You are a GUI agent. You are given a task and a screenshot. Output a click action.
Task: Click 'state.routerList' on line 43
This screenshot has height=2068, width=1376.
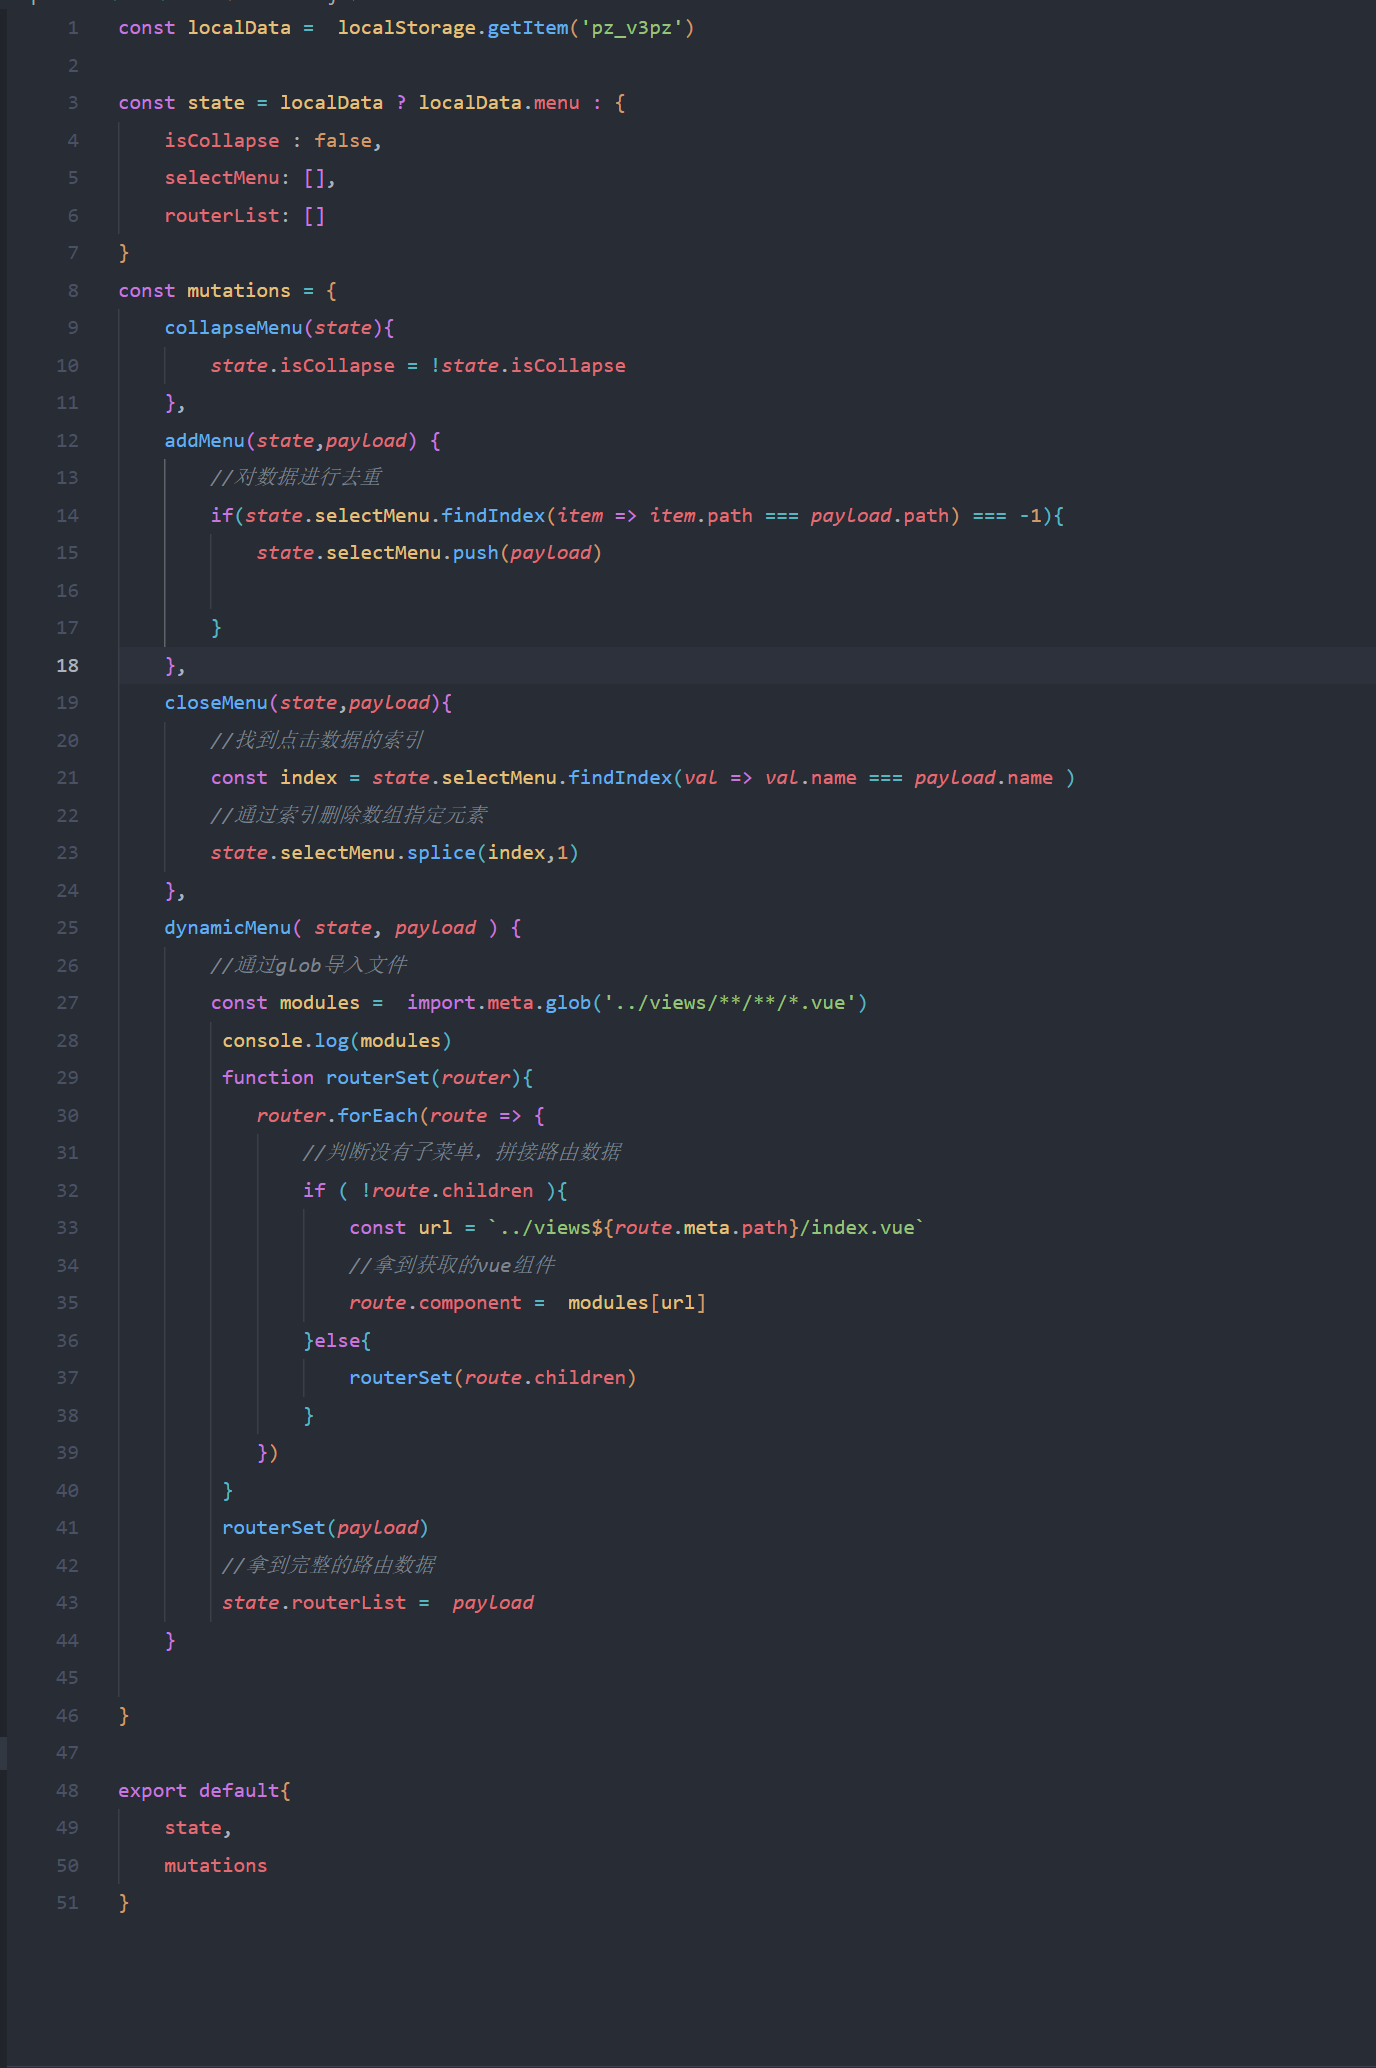[x=314, y=1603]
